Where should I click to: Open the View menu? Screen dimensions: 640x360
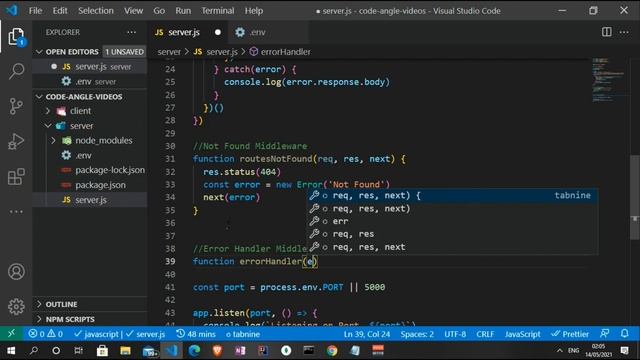click(133, 11)
